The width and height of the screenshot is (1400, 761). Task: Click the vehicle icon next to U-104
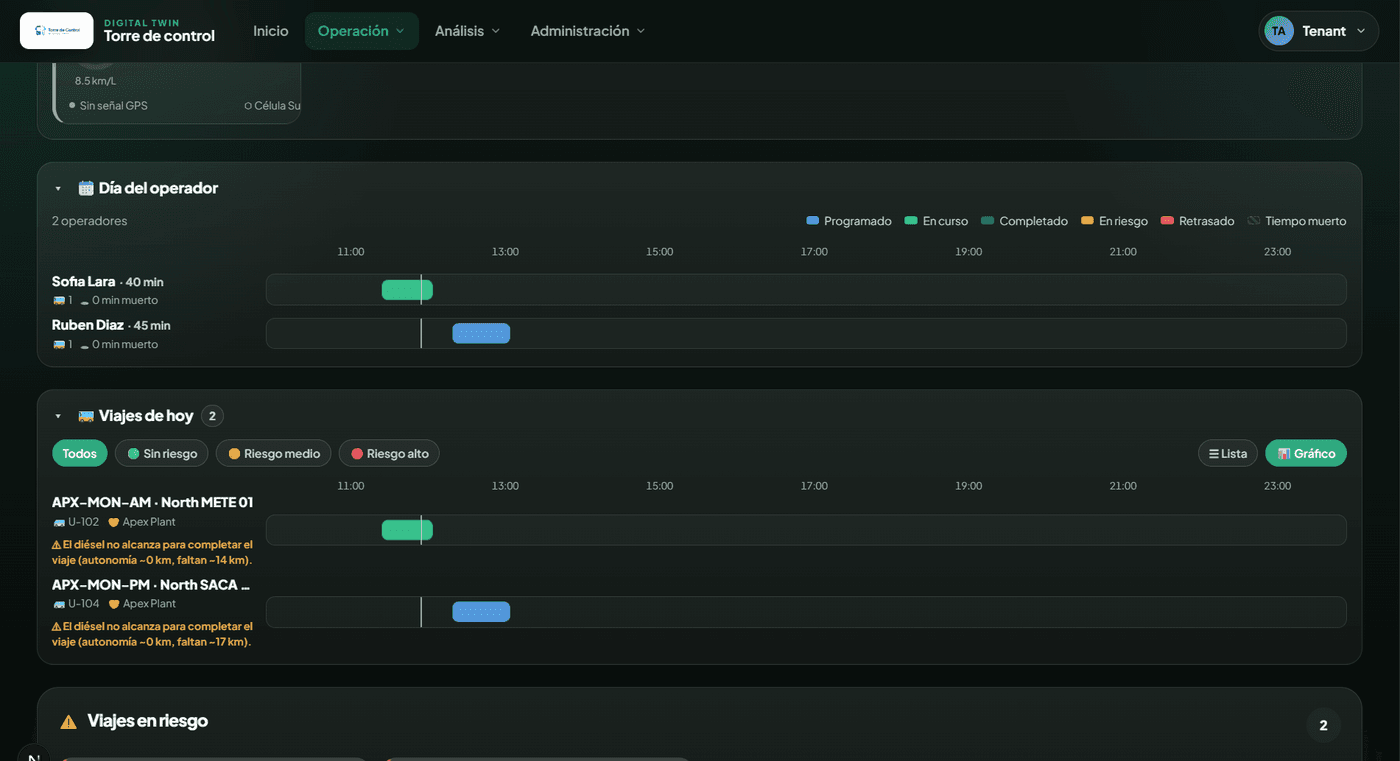click(x=59, y=604)
